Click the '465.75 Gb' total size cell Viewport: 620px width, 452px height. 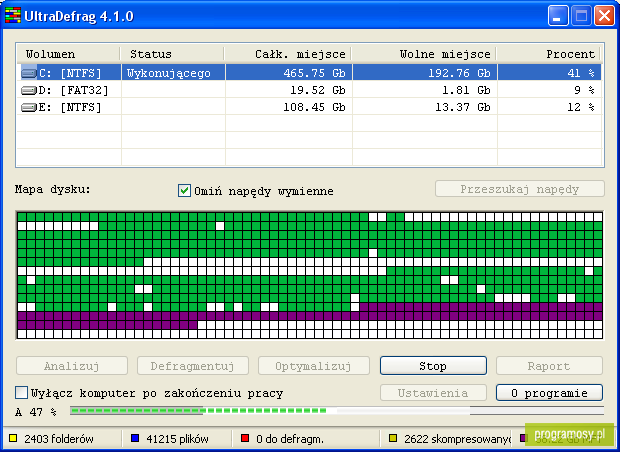click(289, 73)
